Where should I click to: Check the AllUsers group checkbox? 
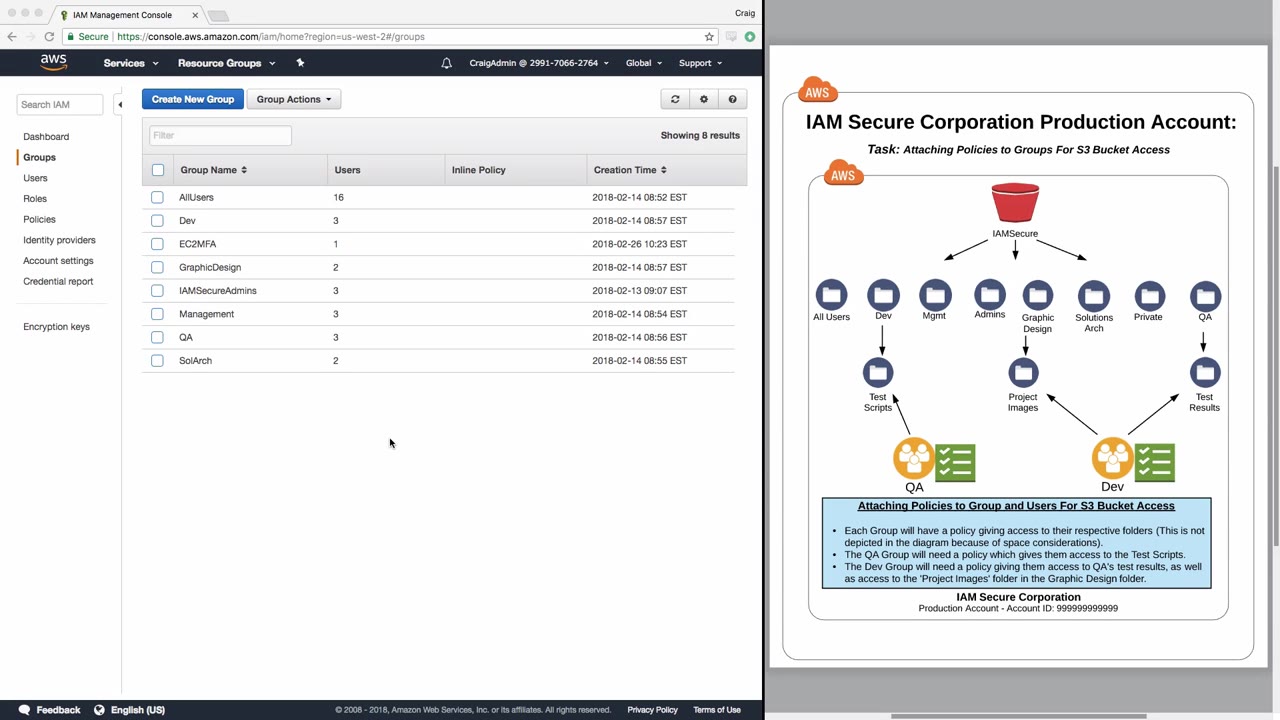click(158, 197)
